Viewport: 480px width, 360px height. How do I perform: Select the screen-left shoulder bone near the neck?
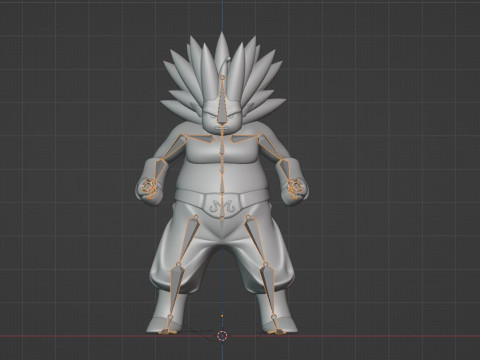point(199,139)
